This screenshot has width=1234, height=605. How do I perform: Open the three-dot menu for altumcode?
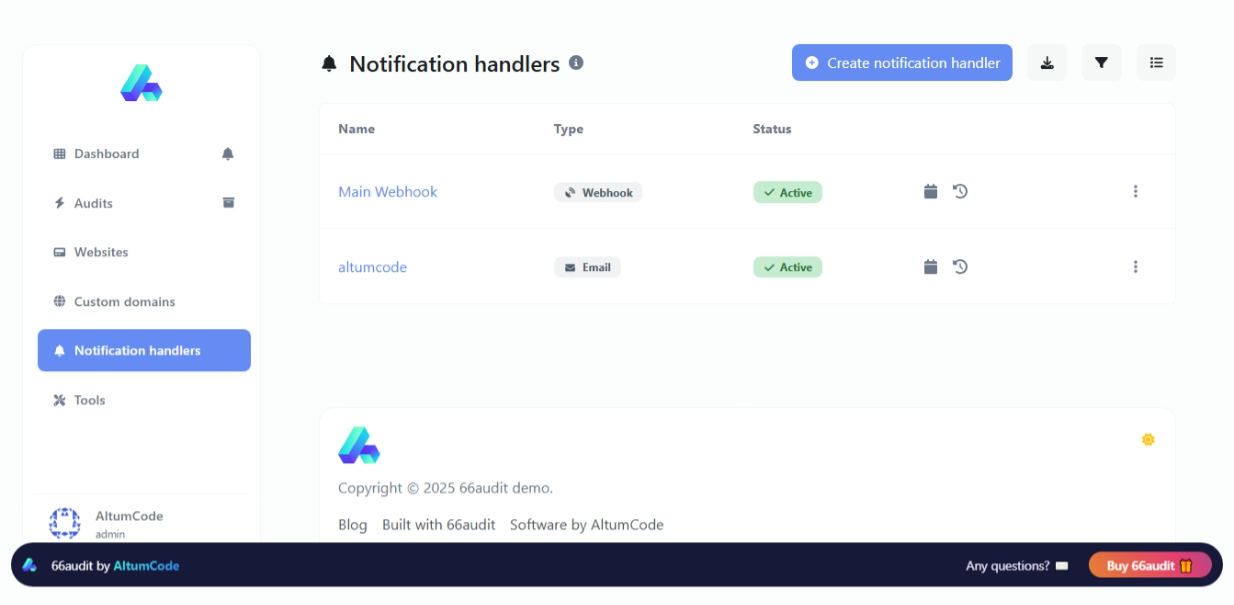(x=1135, y=267)
